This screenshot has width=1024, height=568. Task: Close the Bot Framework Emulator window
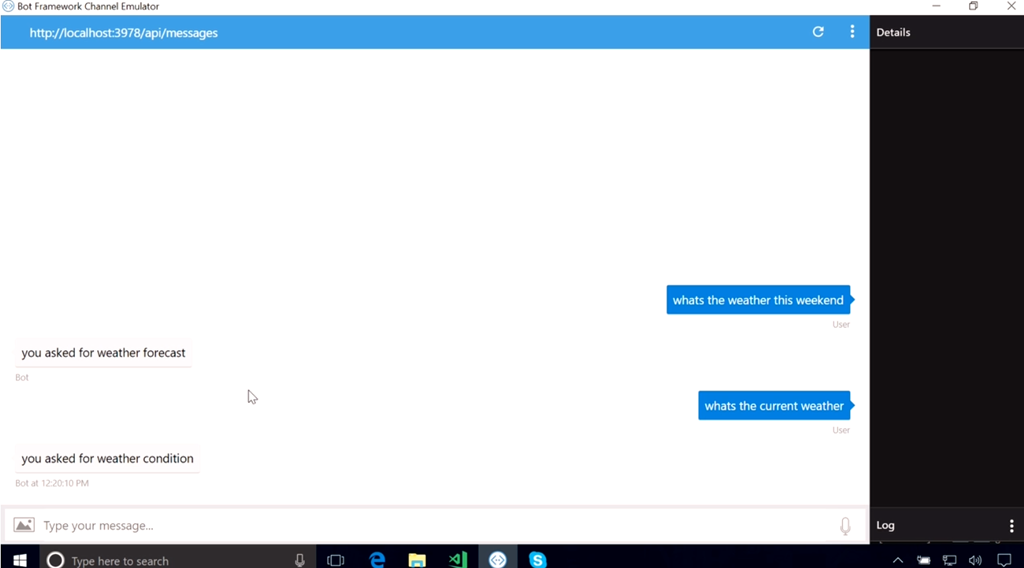coord(1010,6)
